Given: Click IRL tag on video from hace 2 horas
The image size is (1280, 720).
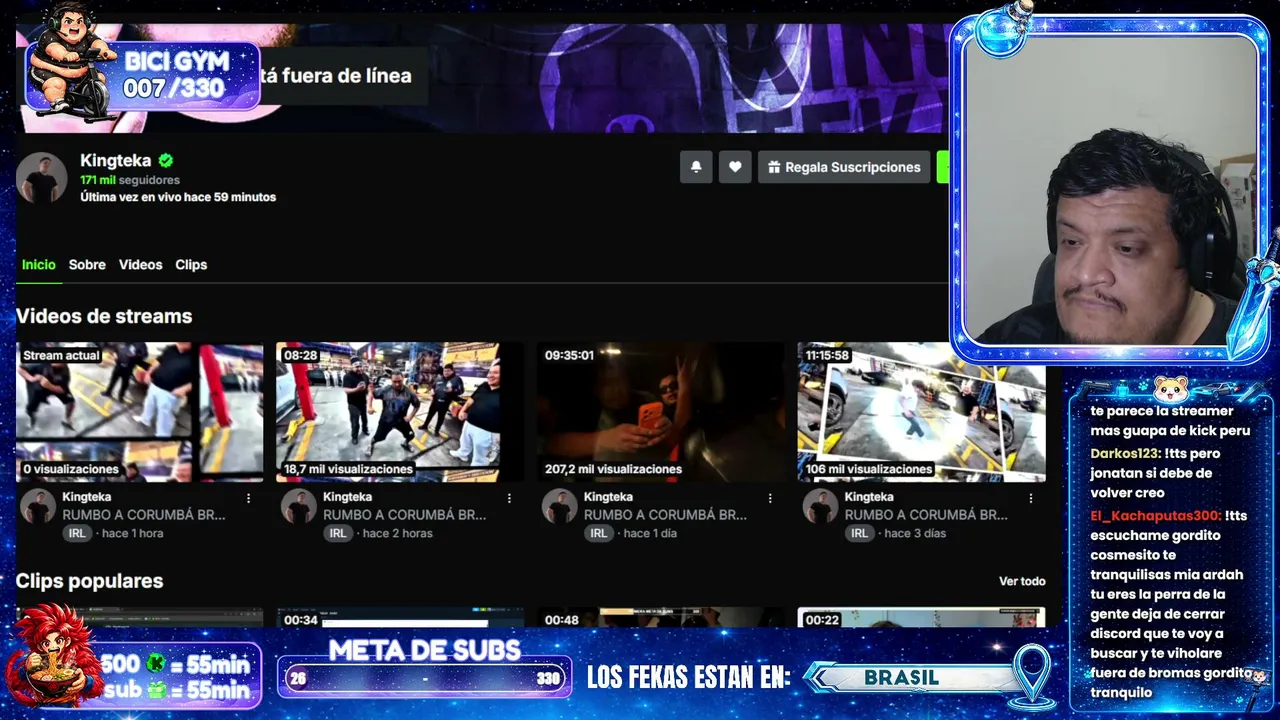Looking at the screenshot, I should click(x=338, y=534).
